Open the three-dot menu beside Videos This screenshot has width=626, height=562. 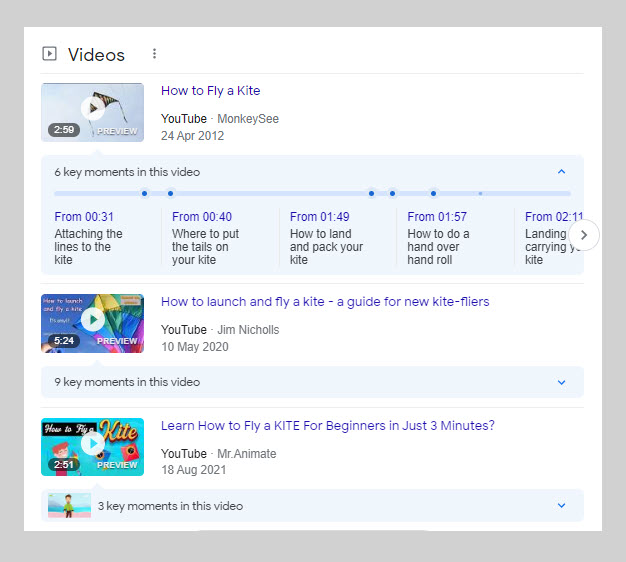coord(154,54)
